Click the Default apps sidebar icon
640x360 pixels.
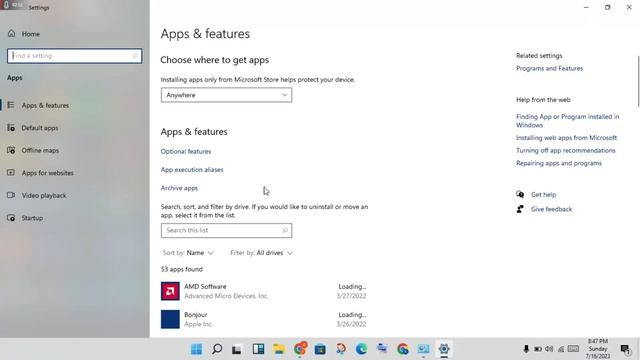(x=11, y=128)
